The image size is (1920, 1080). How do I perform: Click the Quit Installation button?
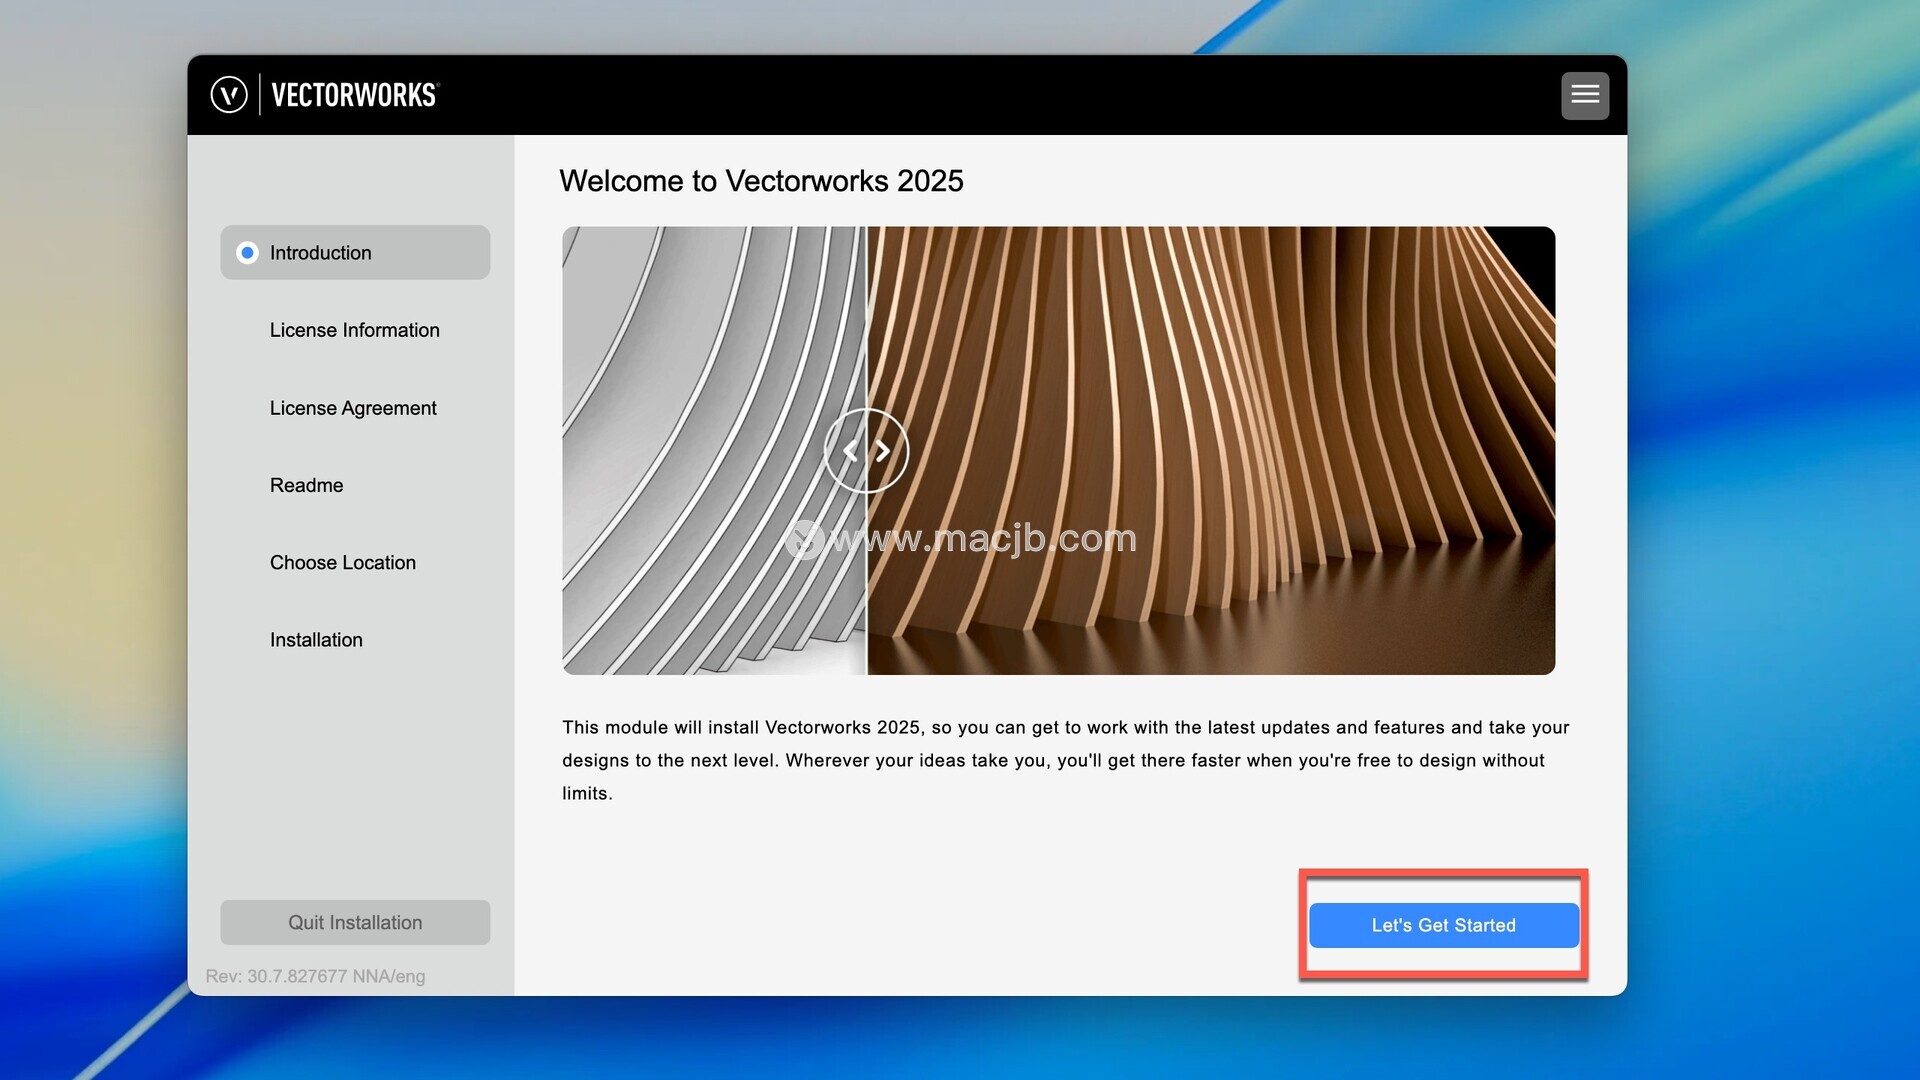click(355, 922)
